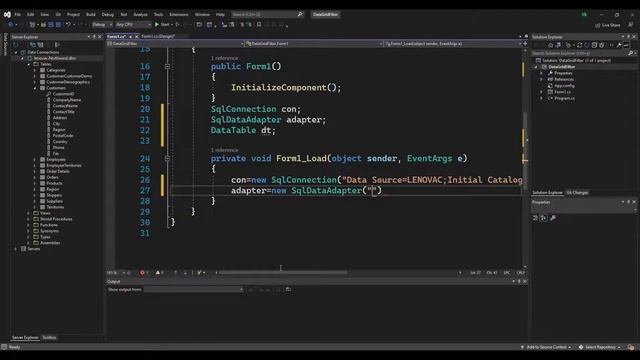Select the PostalCode column
This screenshot has height=360, width=640.
pyautogui.click(x=63, y=136)
